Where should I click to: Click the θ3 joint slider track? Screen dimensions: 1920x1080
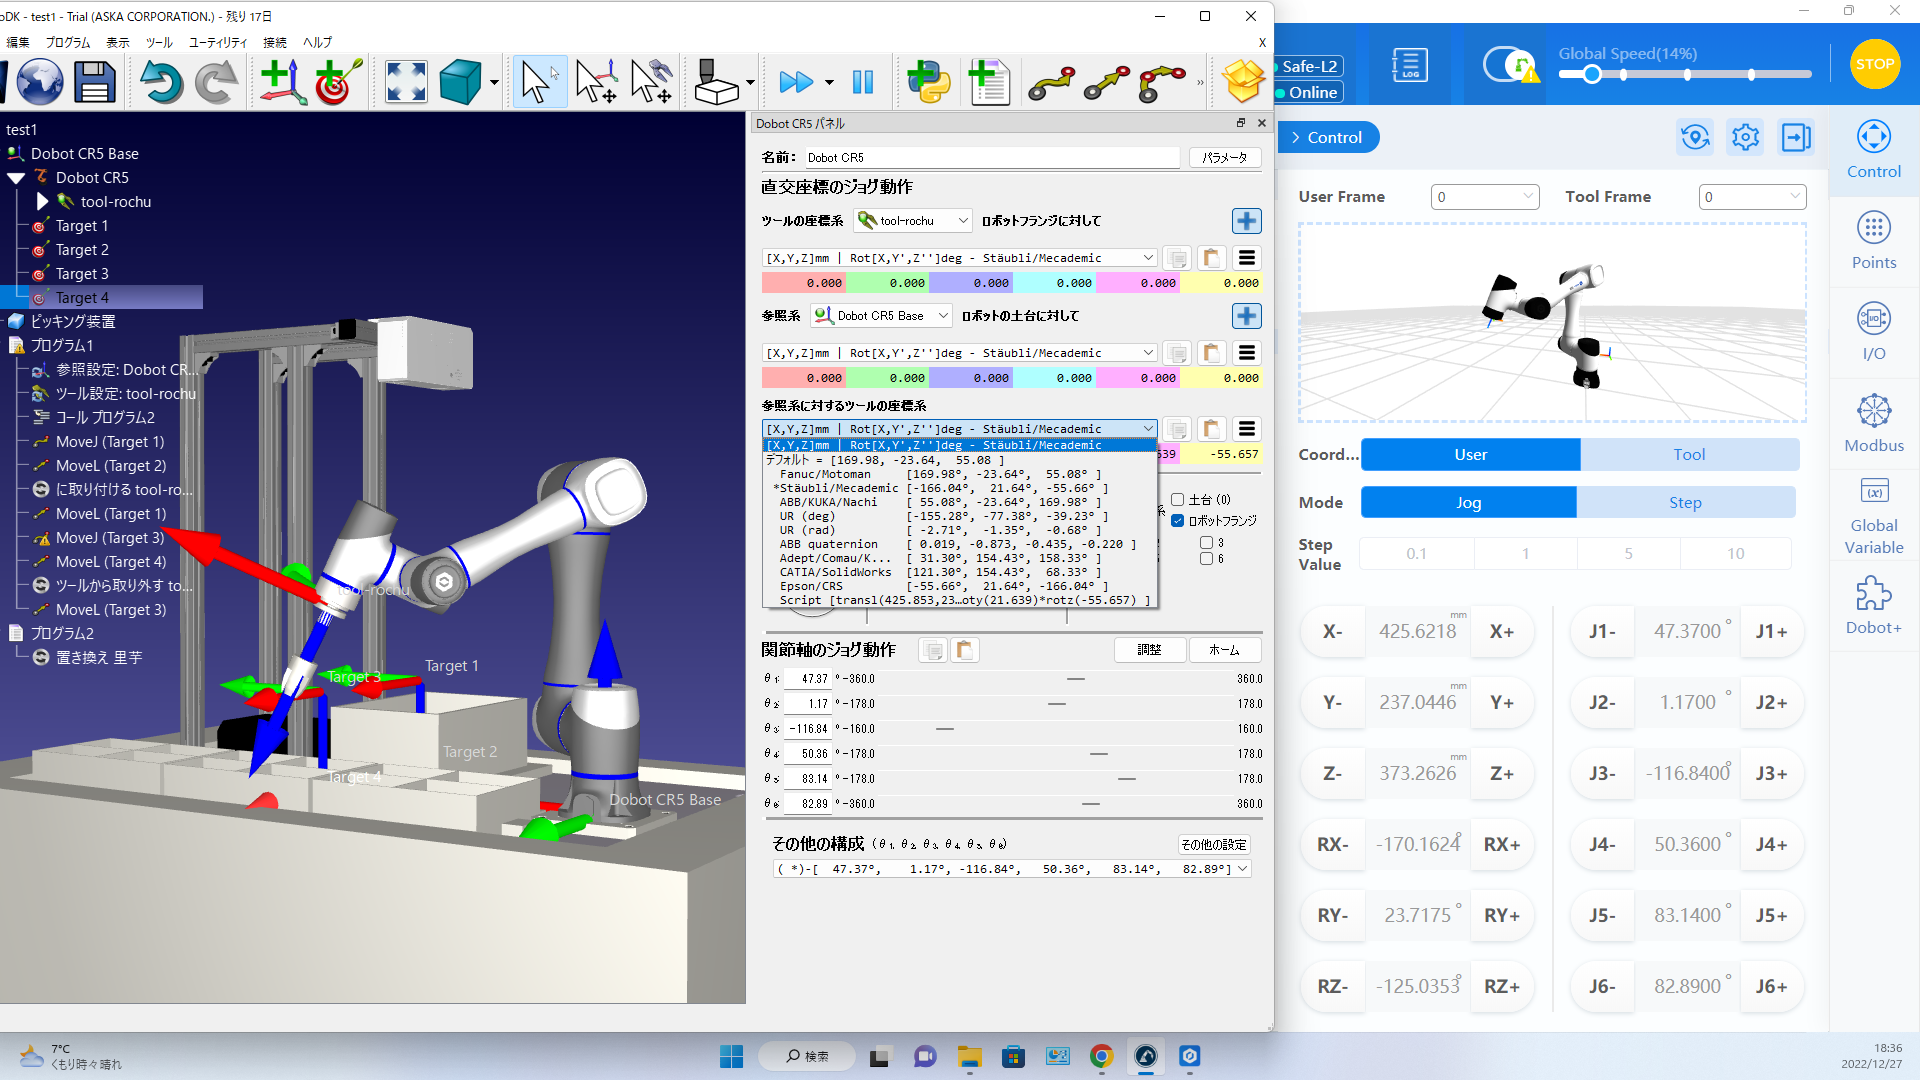tap(1055, 729)
